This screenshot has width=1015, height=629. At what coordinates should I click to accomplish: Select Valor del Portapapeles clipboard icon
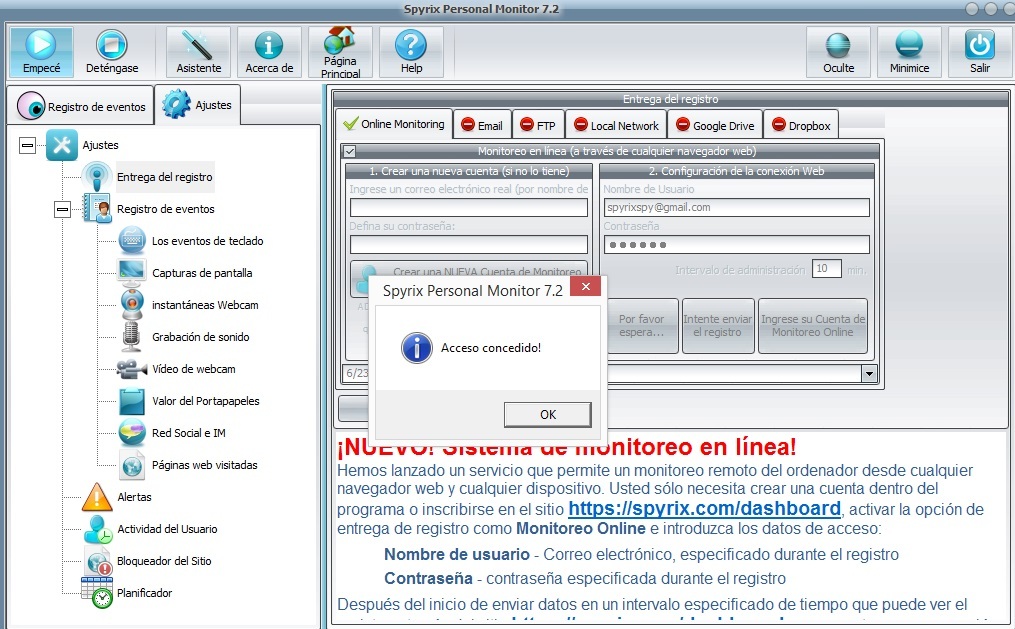coord(132,401)
